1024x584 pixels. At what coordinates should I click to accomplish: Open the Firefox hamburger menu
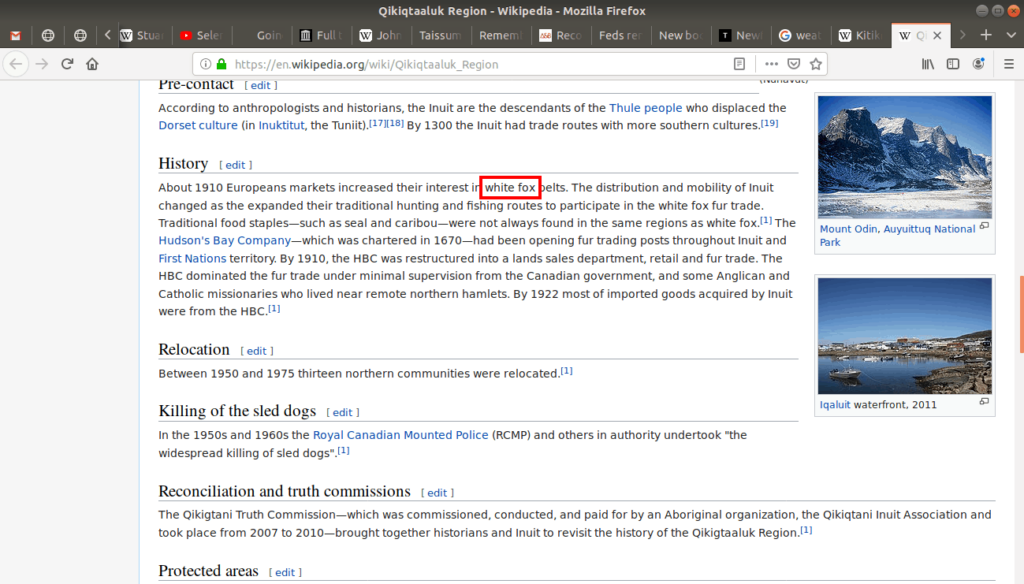click(1009, 64)
